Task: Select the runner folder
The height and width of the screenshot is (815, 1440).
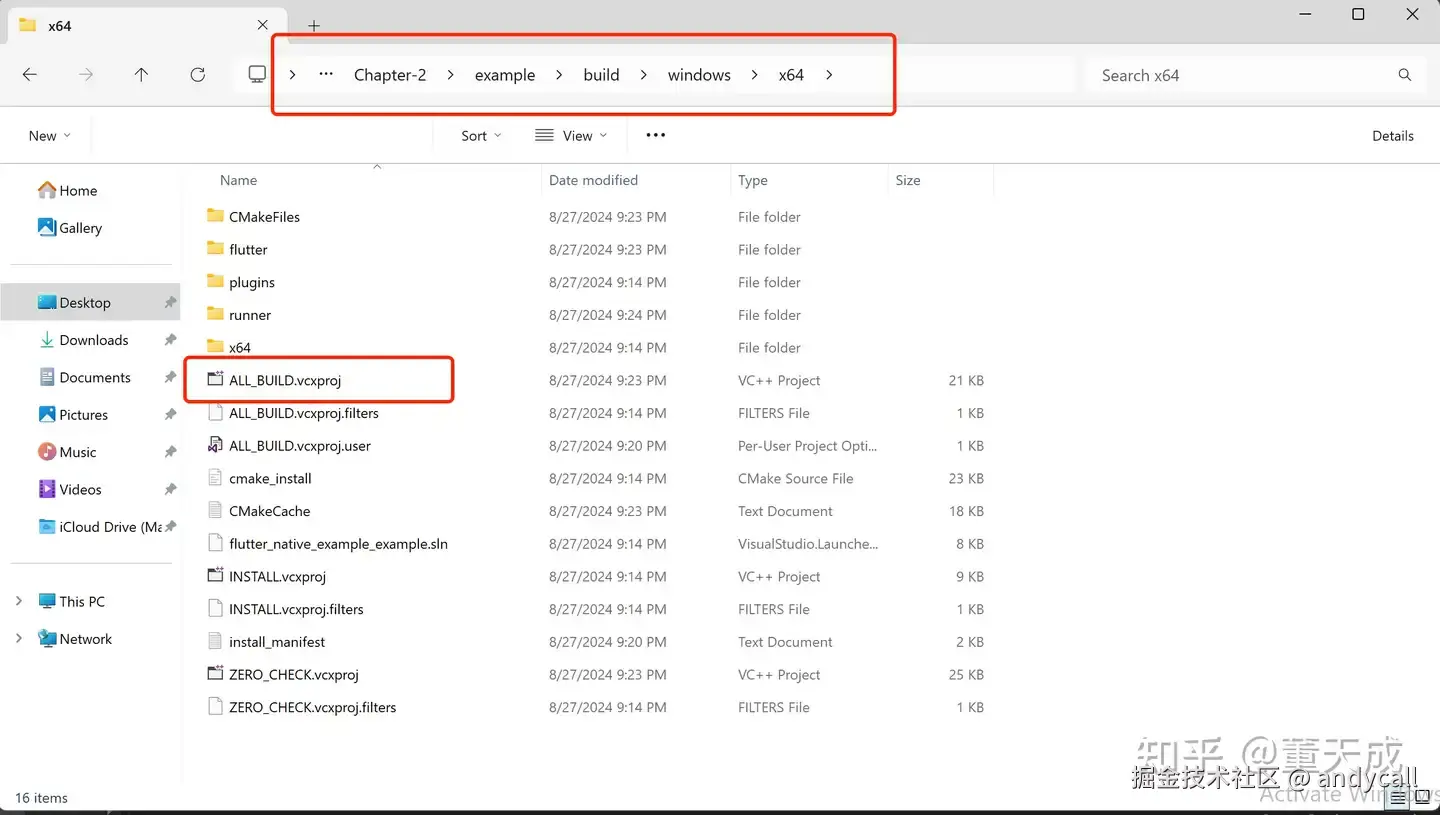Action: coord(250,315)
